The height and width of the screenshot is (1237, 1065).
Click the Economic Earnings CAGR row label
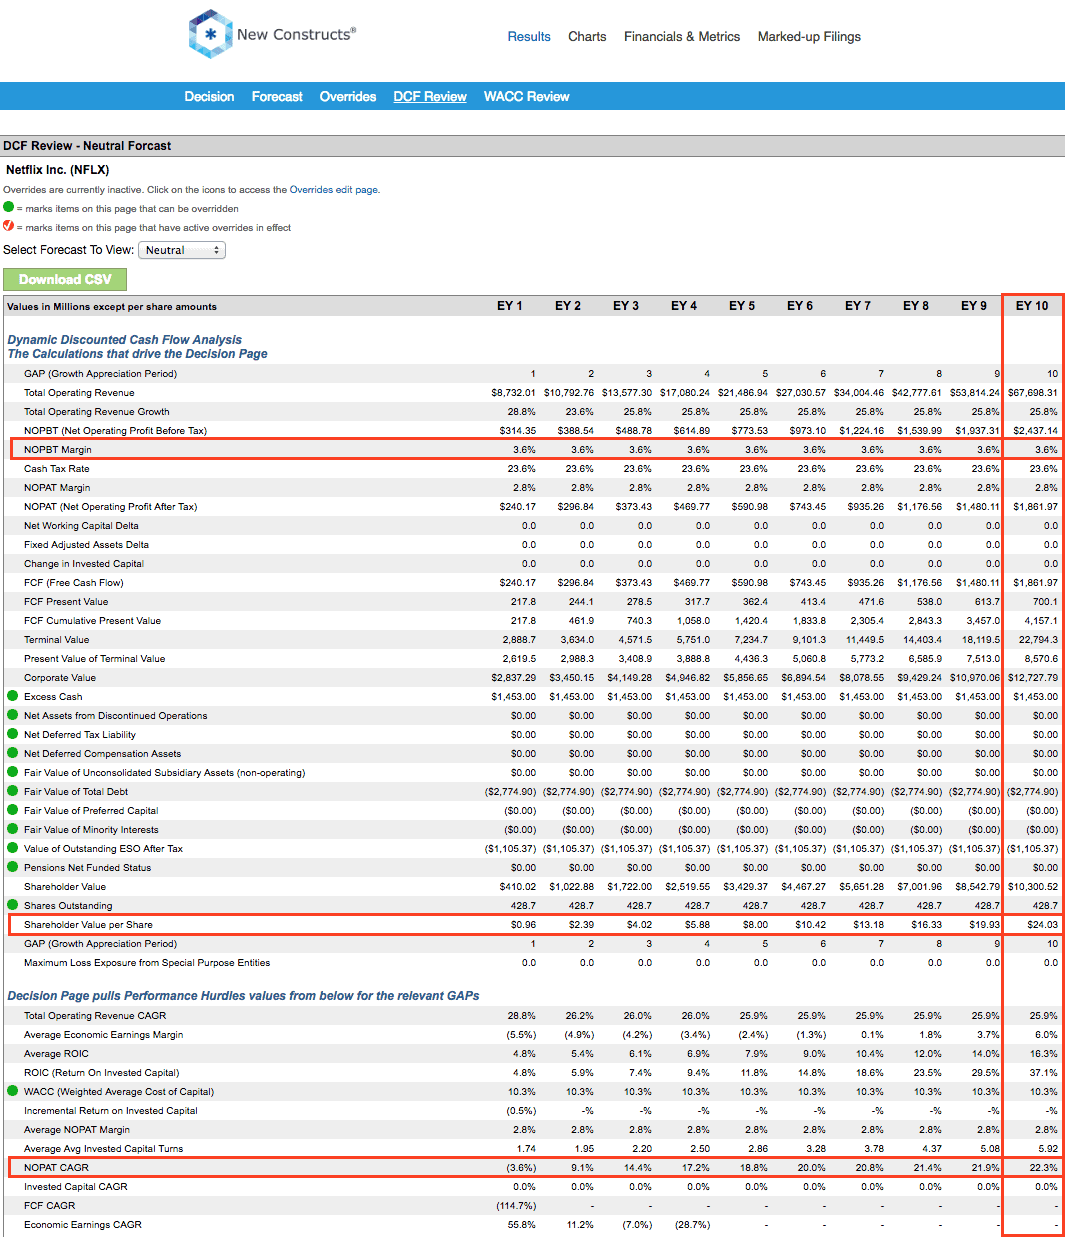83,1225
